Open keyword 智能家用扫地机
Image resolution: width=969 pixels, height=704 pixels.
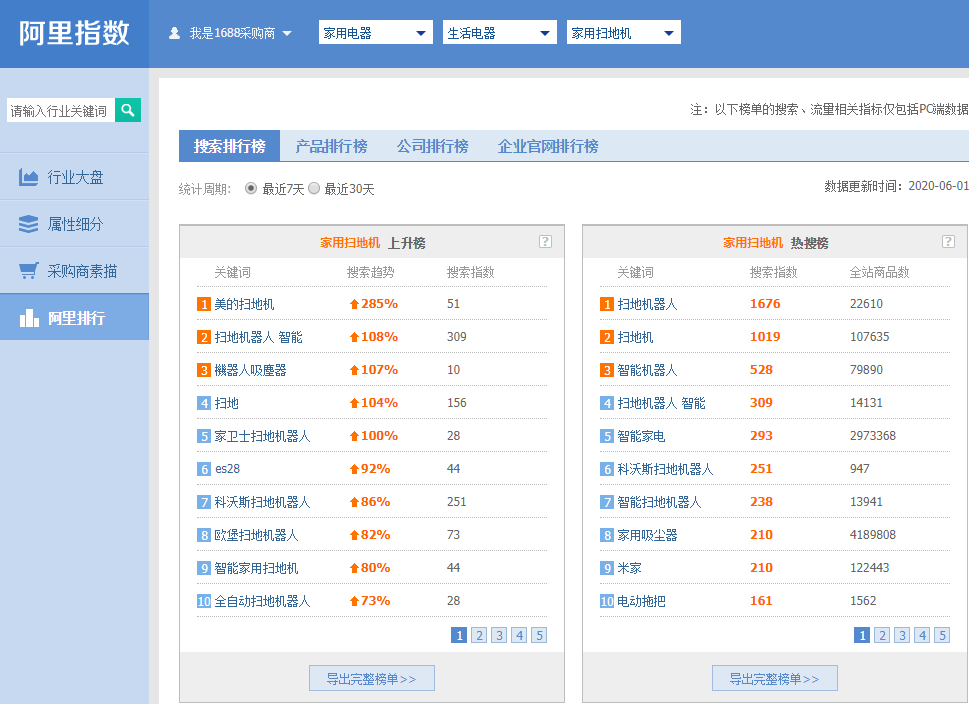pyautogui.click(x=256, y=568)
